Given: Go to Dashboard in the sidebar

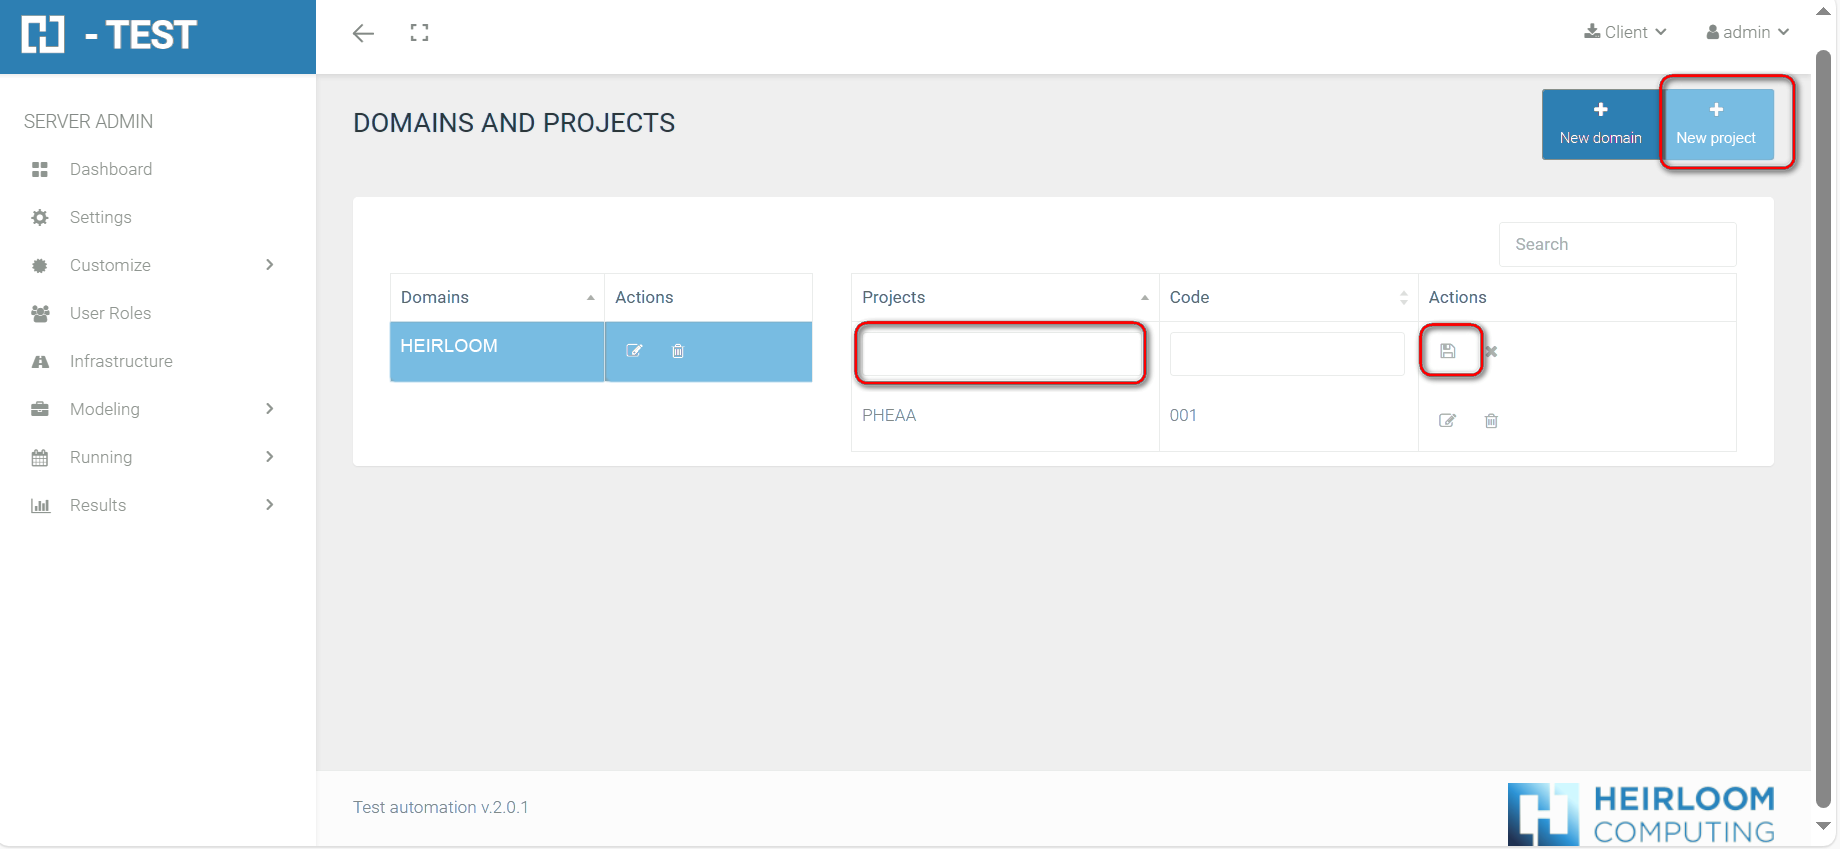Looking at the screenshot, I should click(111, 169).
